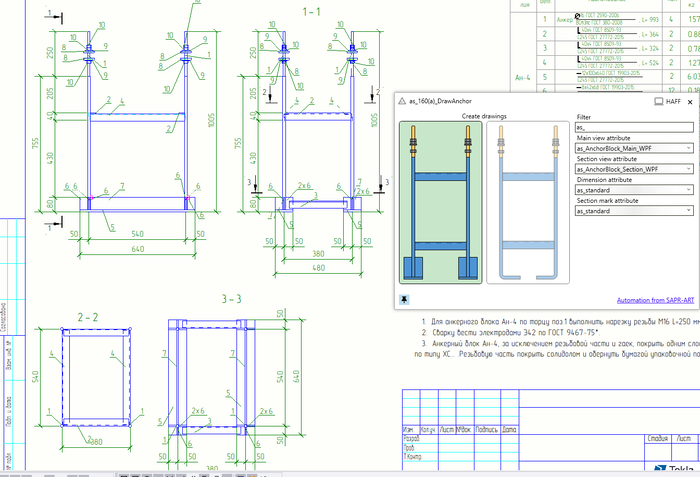Click the warning triangle icon in title bar
Image resolution: width=700 pixels, height=477 pixels.
pyautogui.click(x=400, y=101)
